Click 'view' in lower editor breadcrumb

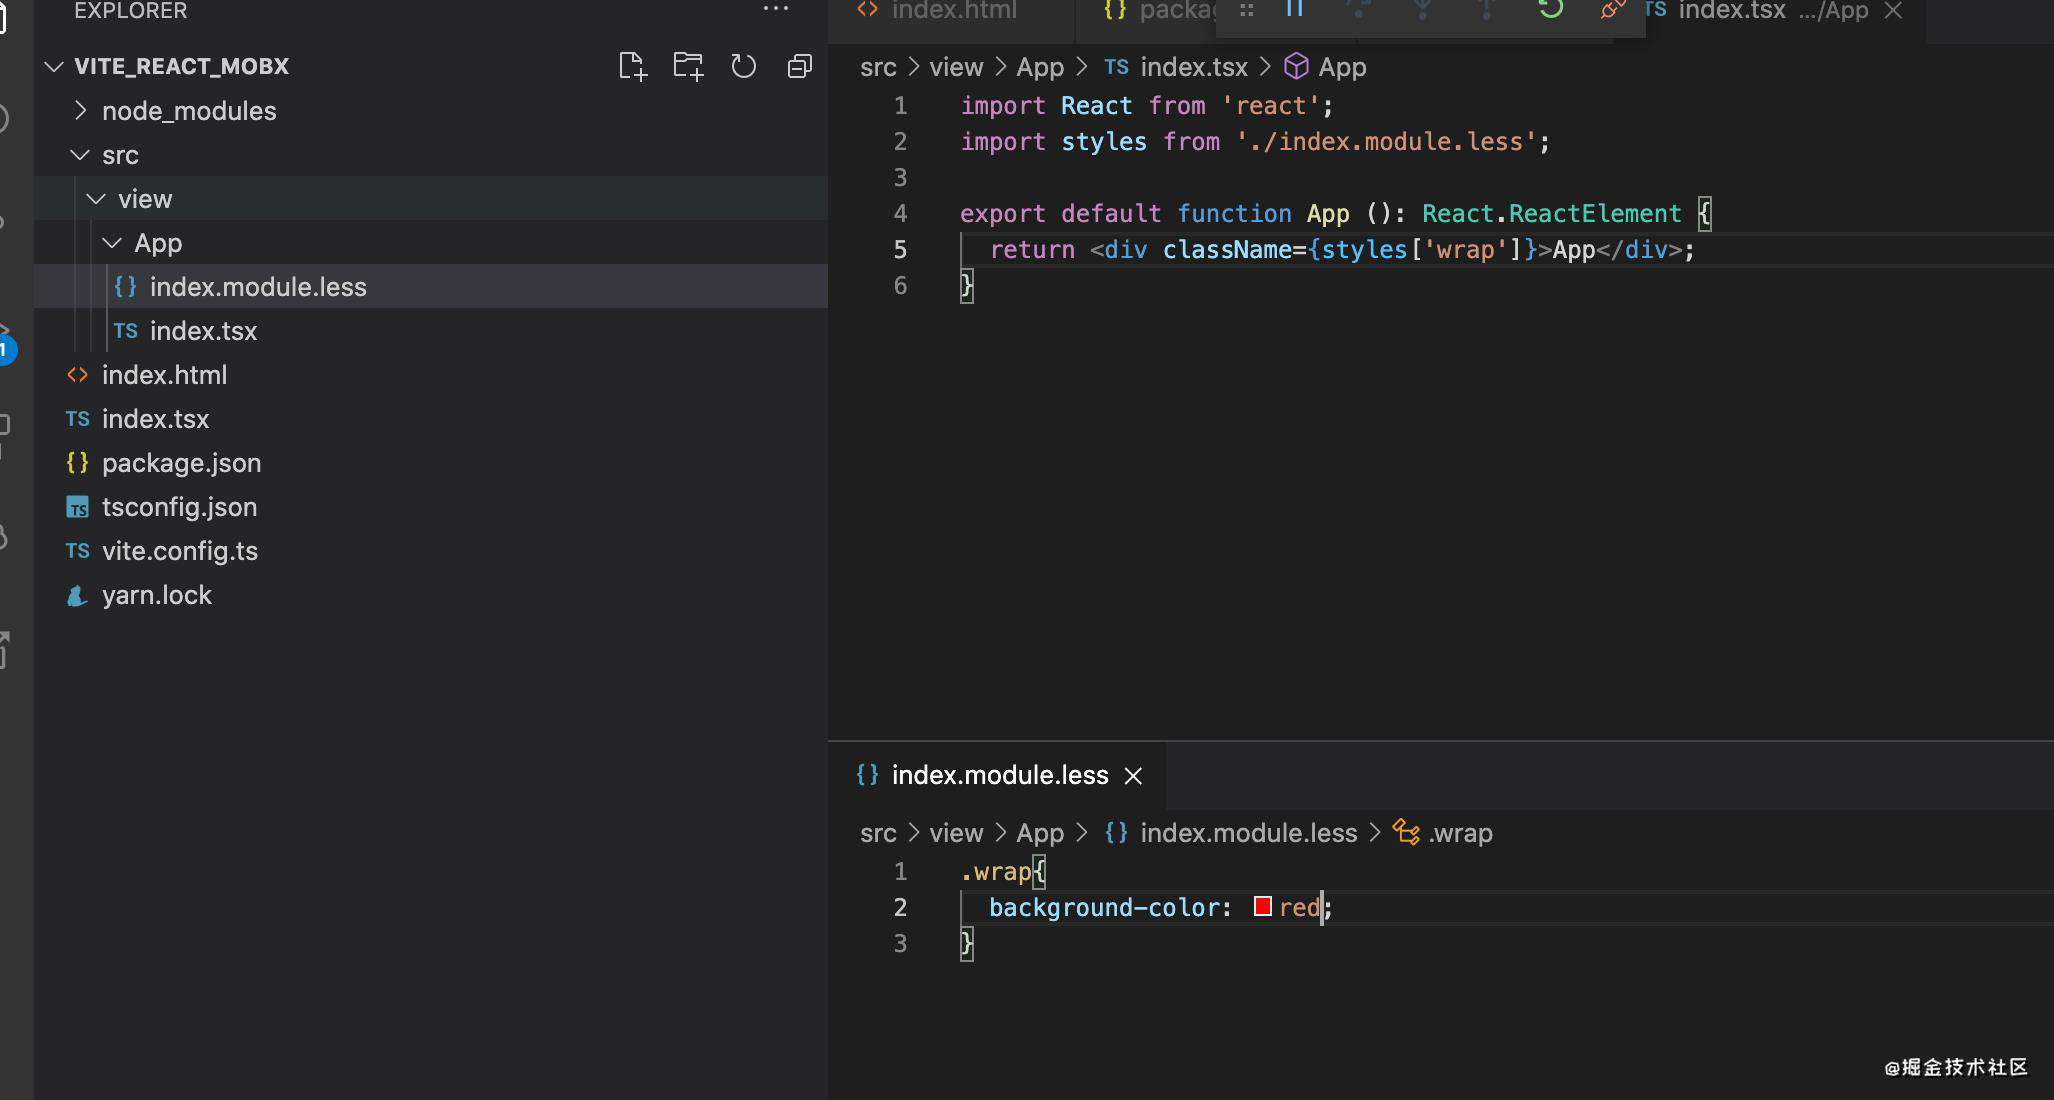pos(956,833)
